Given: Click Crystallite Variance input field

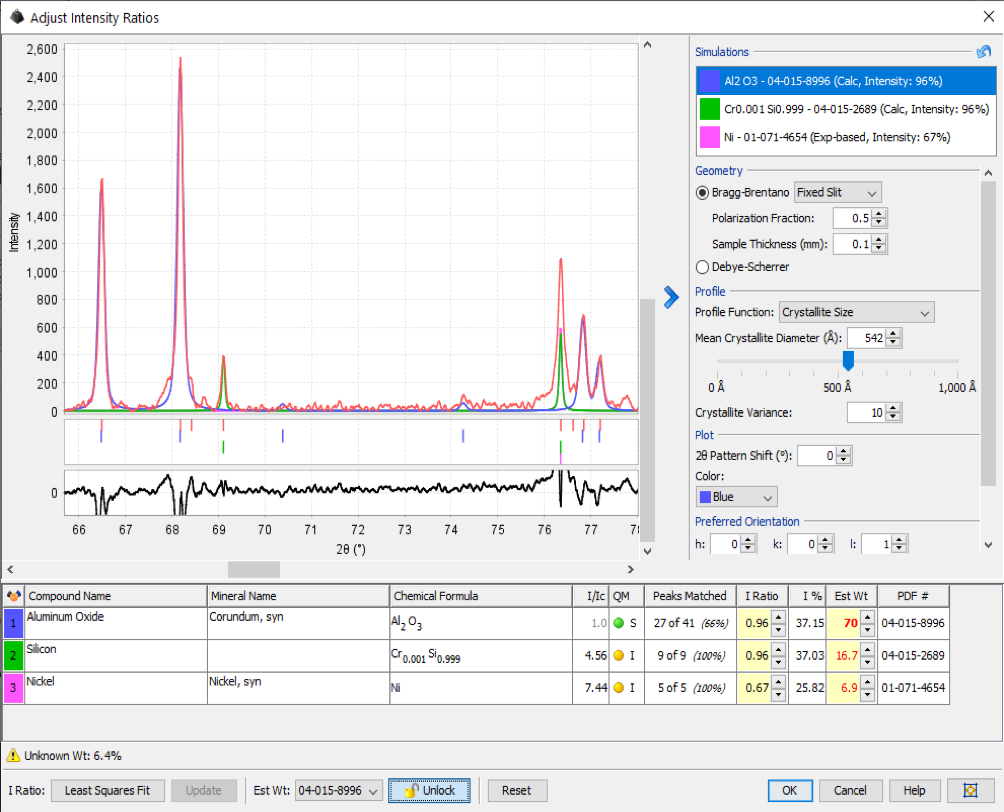Looking at the screenshot, I should [867, 413].
